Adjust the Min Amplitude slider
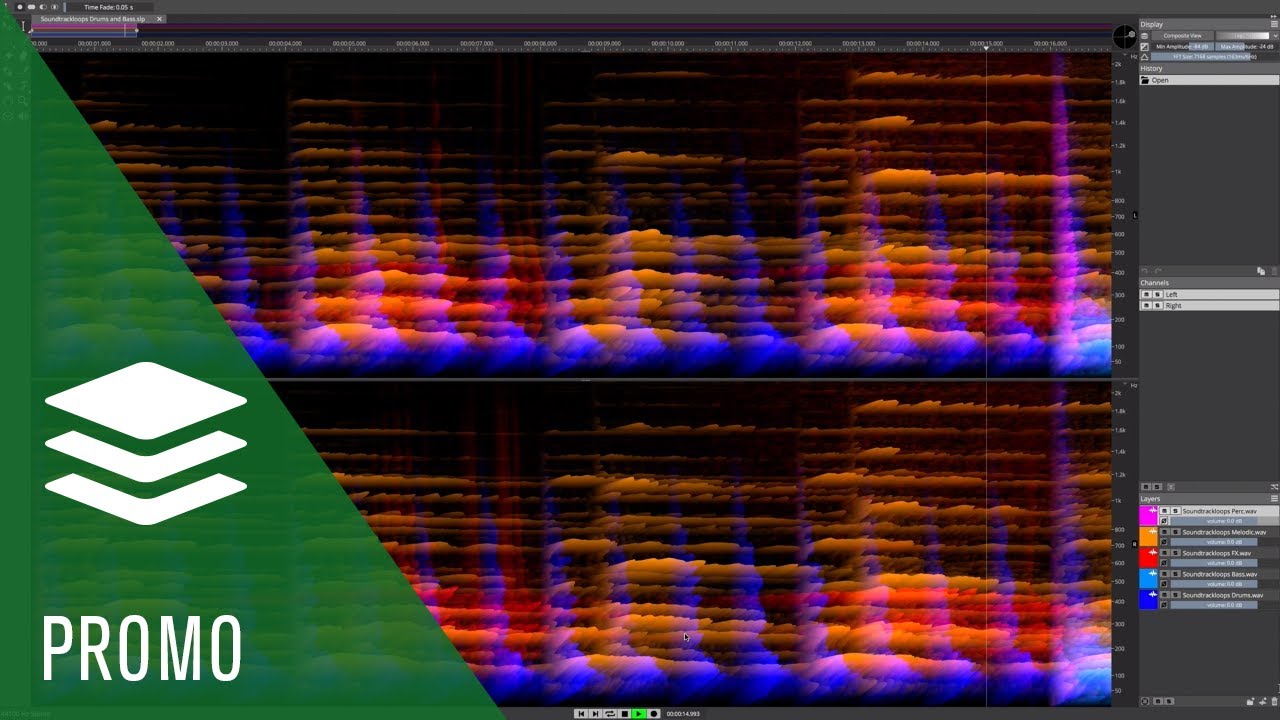 [1183, 47]
